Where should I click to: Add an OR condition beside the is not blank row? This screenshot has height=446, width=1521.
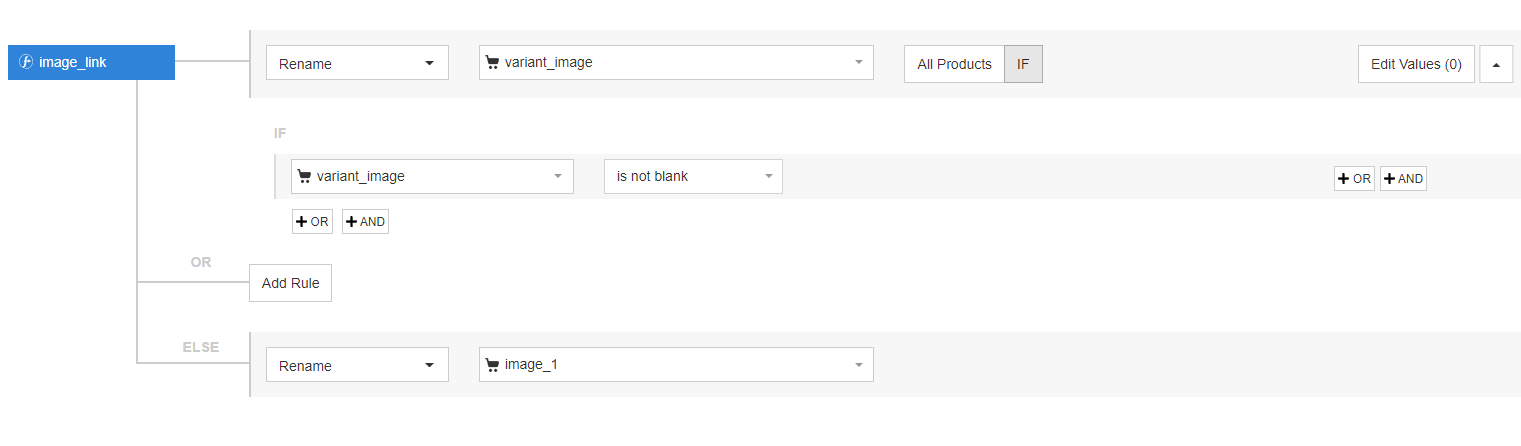1354,179
